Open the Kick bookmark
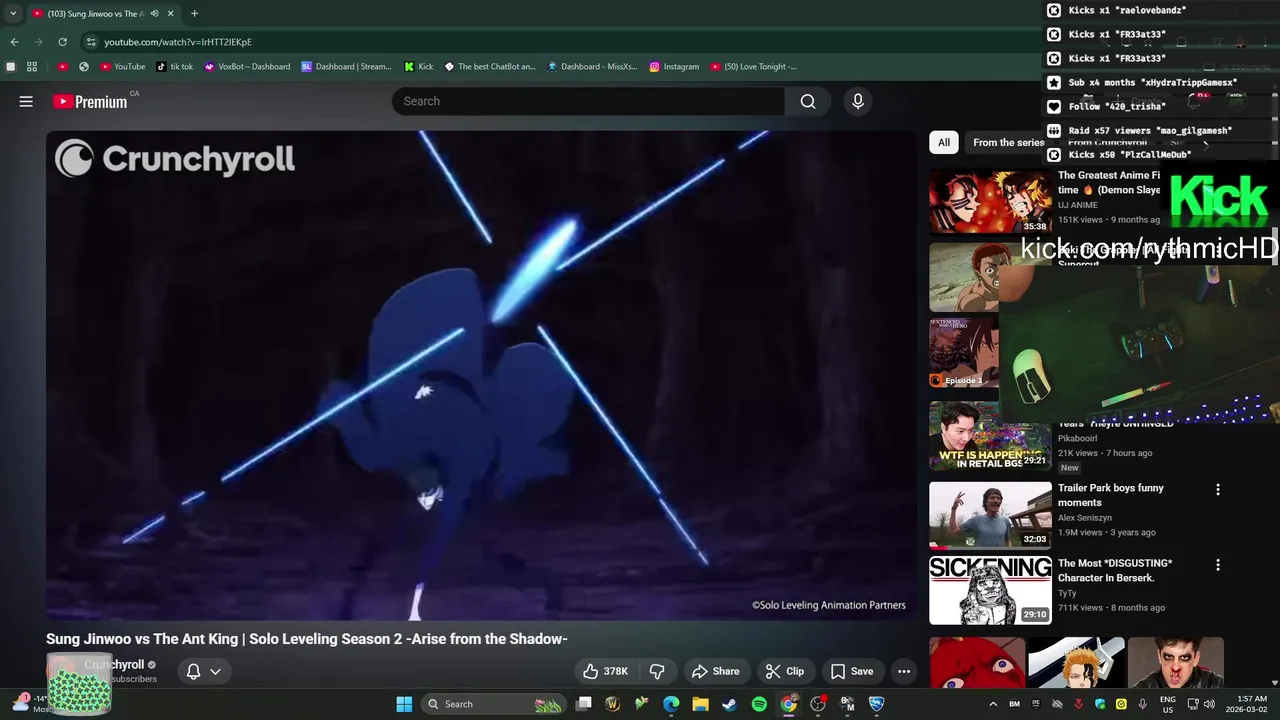The height and width of the screenshot is (720, 1280). coord(419,67)
